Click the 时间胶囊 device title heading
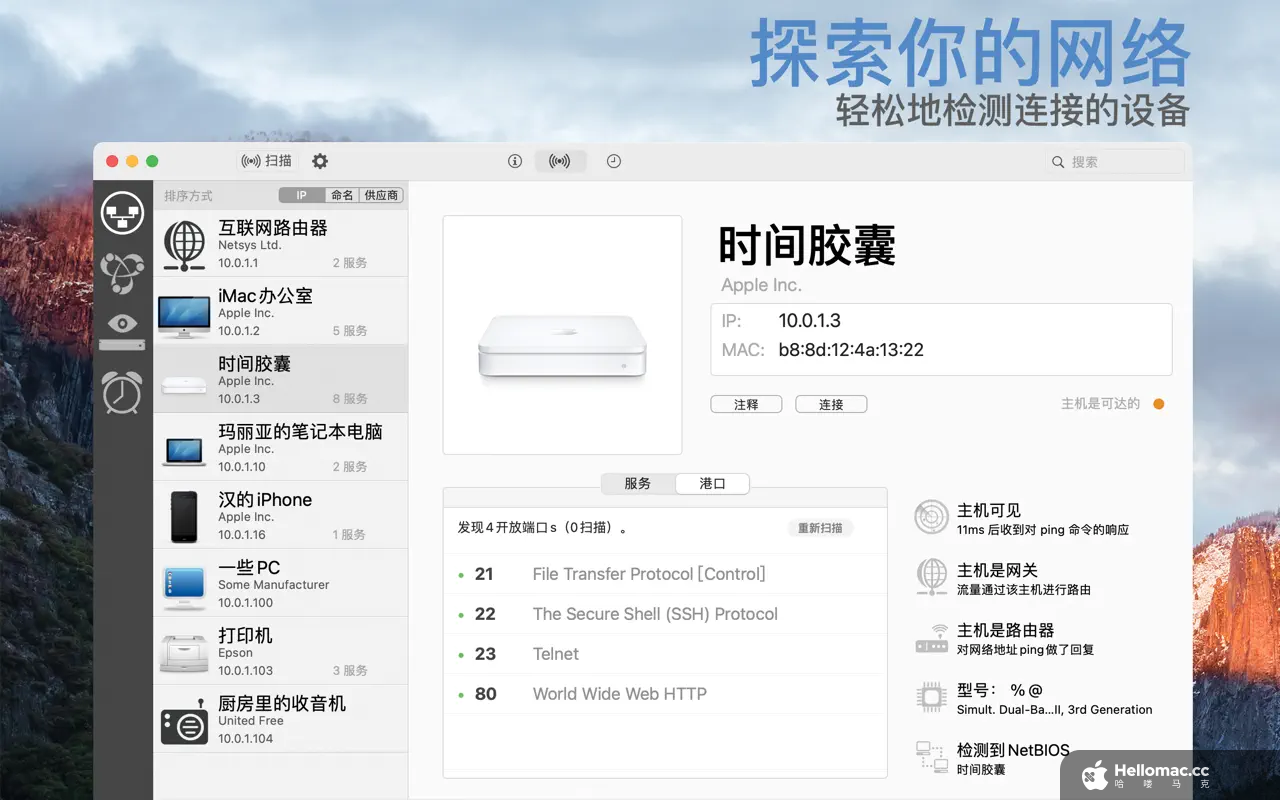The image size is (1280, 800). pos(807,245)
